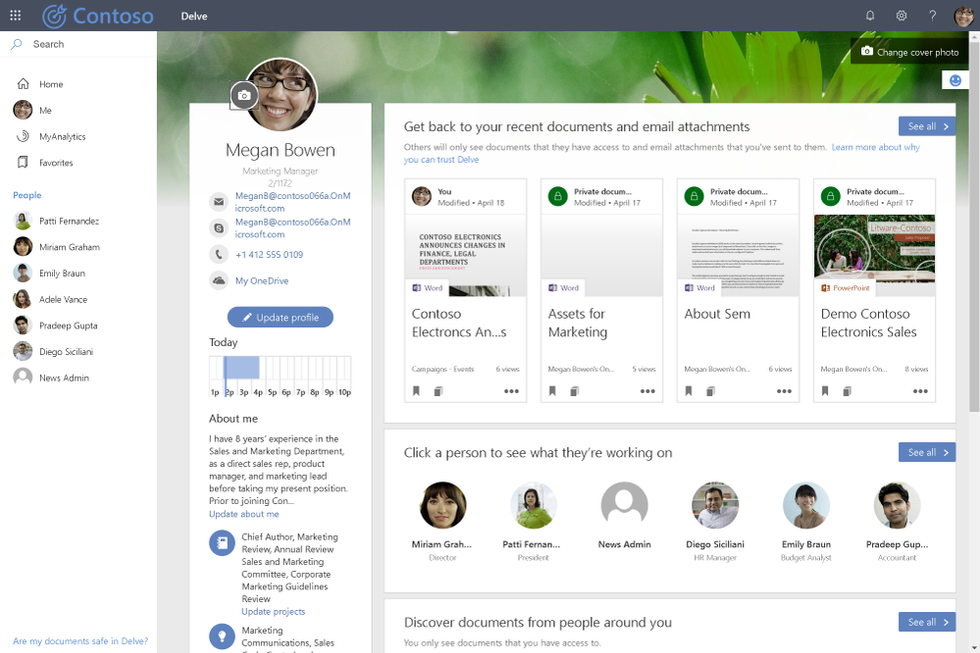Open more options on About Sem card
980x653 pixels.
(x=784, y=391)
